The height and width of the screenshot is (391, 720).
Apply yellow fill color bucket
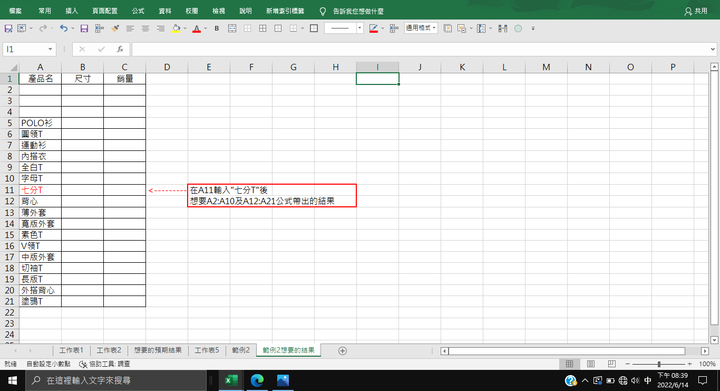pyautogui.click(x=176, y=28)
